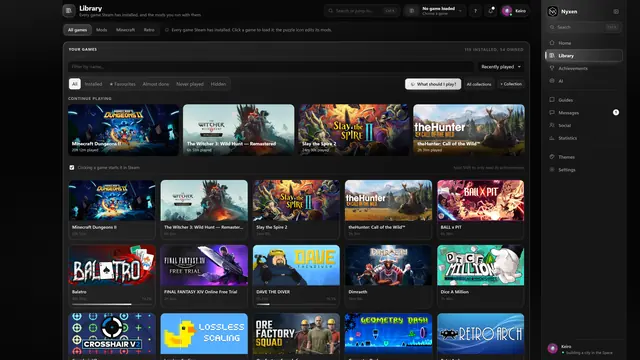The image size is (640, 360).
Task: Click the Achievements trophy icon in the sidebar
Action: click(x=552, y=68)
